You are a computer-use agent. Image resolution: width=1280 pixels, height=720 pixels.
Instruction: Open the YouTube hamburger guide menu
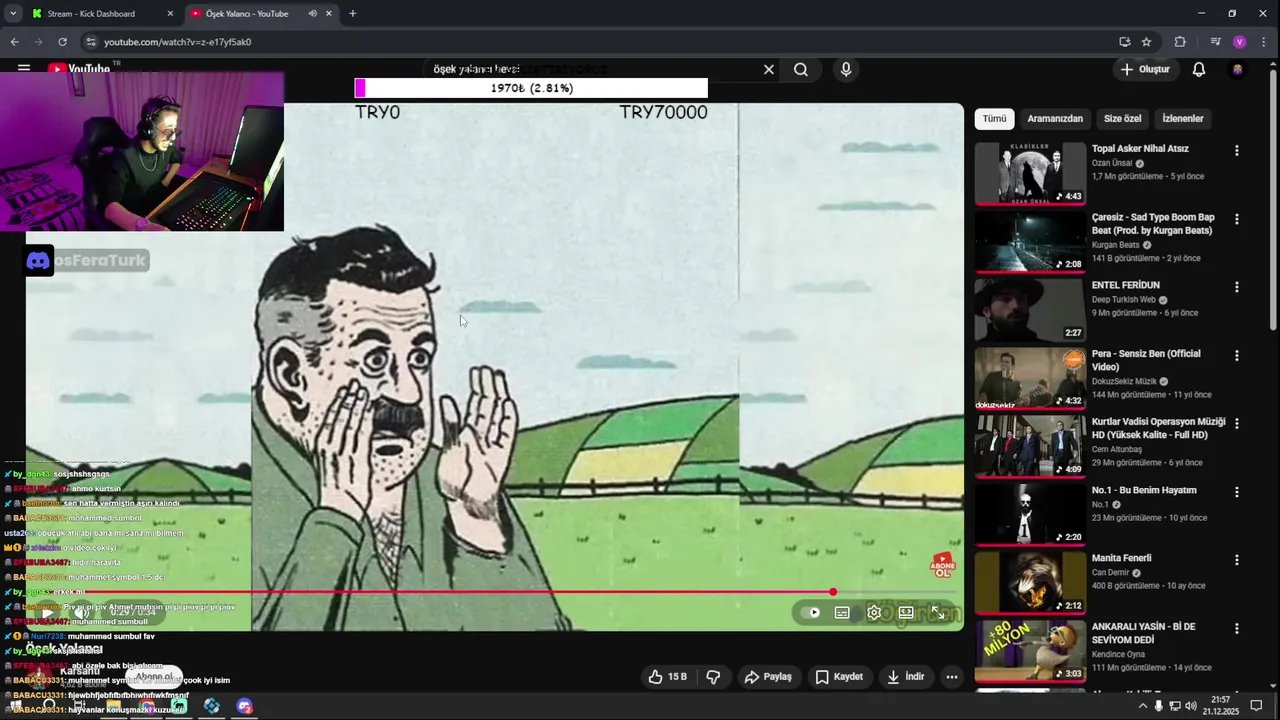(x=24, y=69)
